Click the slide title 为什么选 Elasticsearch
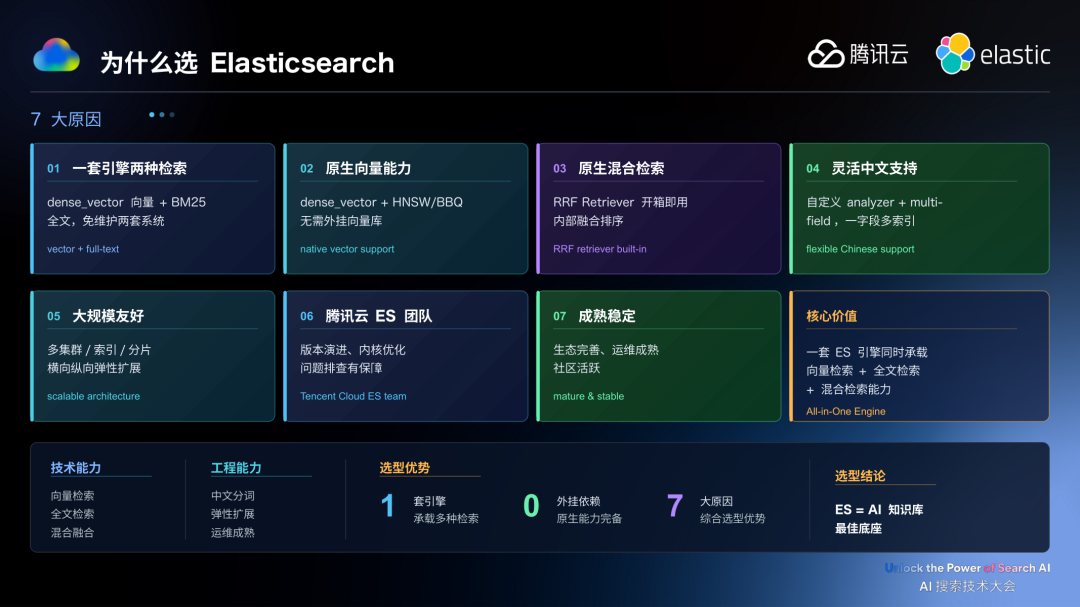 tap(247, 63)
